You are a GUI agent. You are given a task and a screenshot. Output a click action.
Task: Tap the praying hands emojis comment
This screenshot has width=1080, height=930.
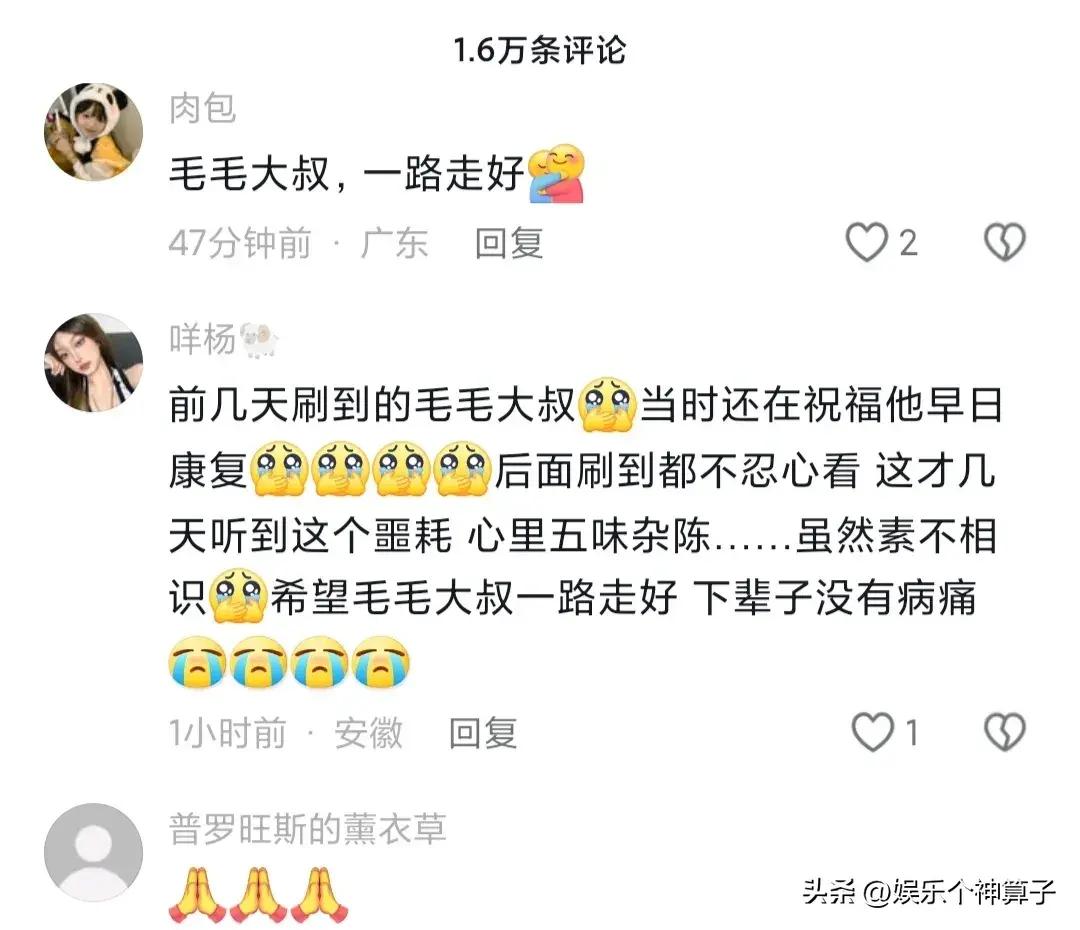[x=258, y=895]
